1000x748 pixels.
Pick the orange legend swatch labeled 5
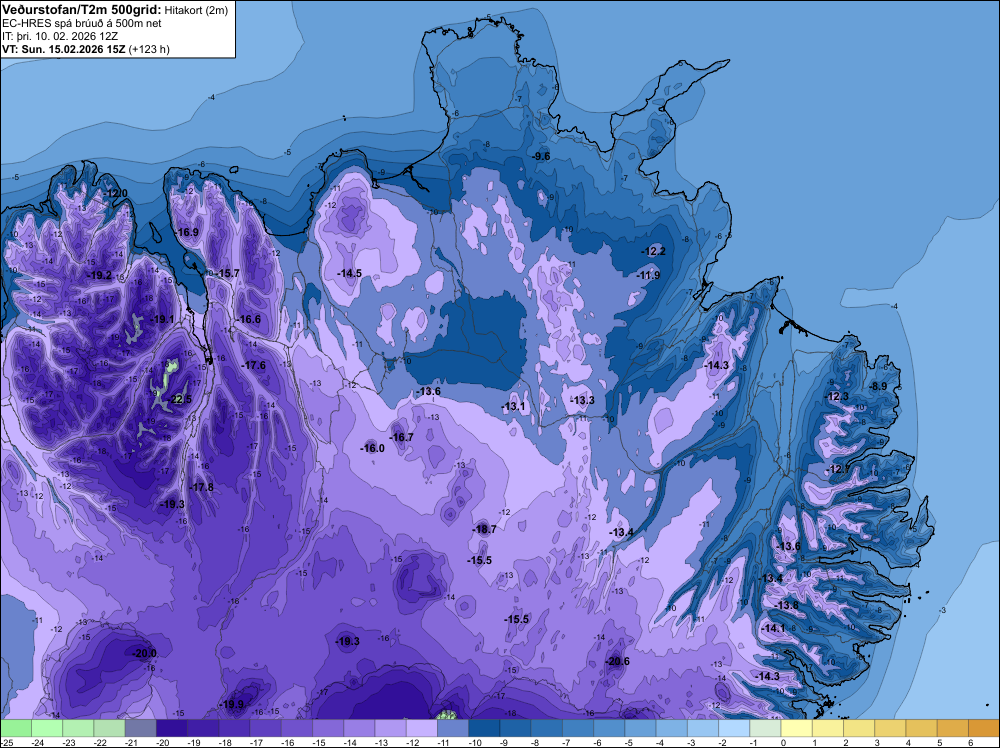953,728
